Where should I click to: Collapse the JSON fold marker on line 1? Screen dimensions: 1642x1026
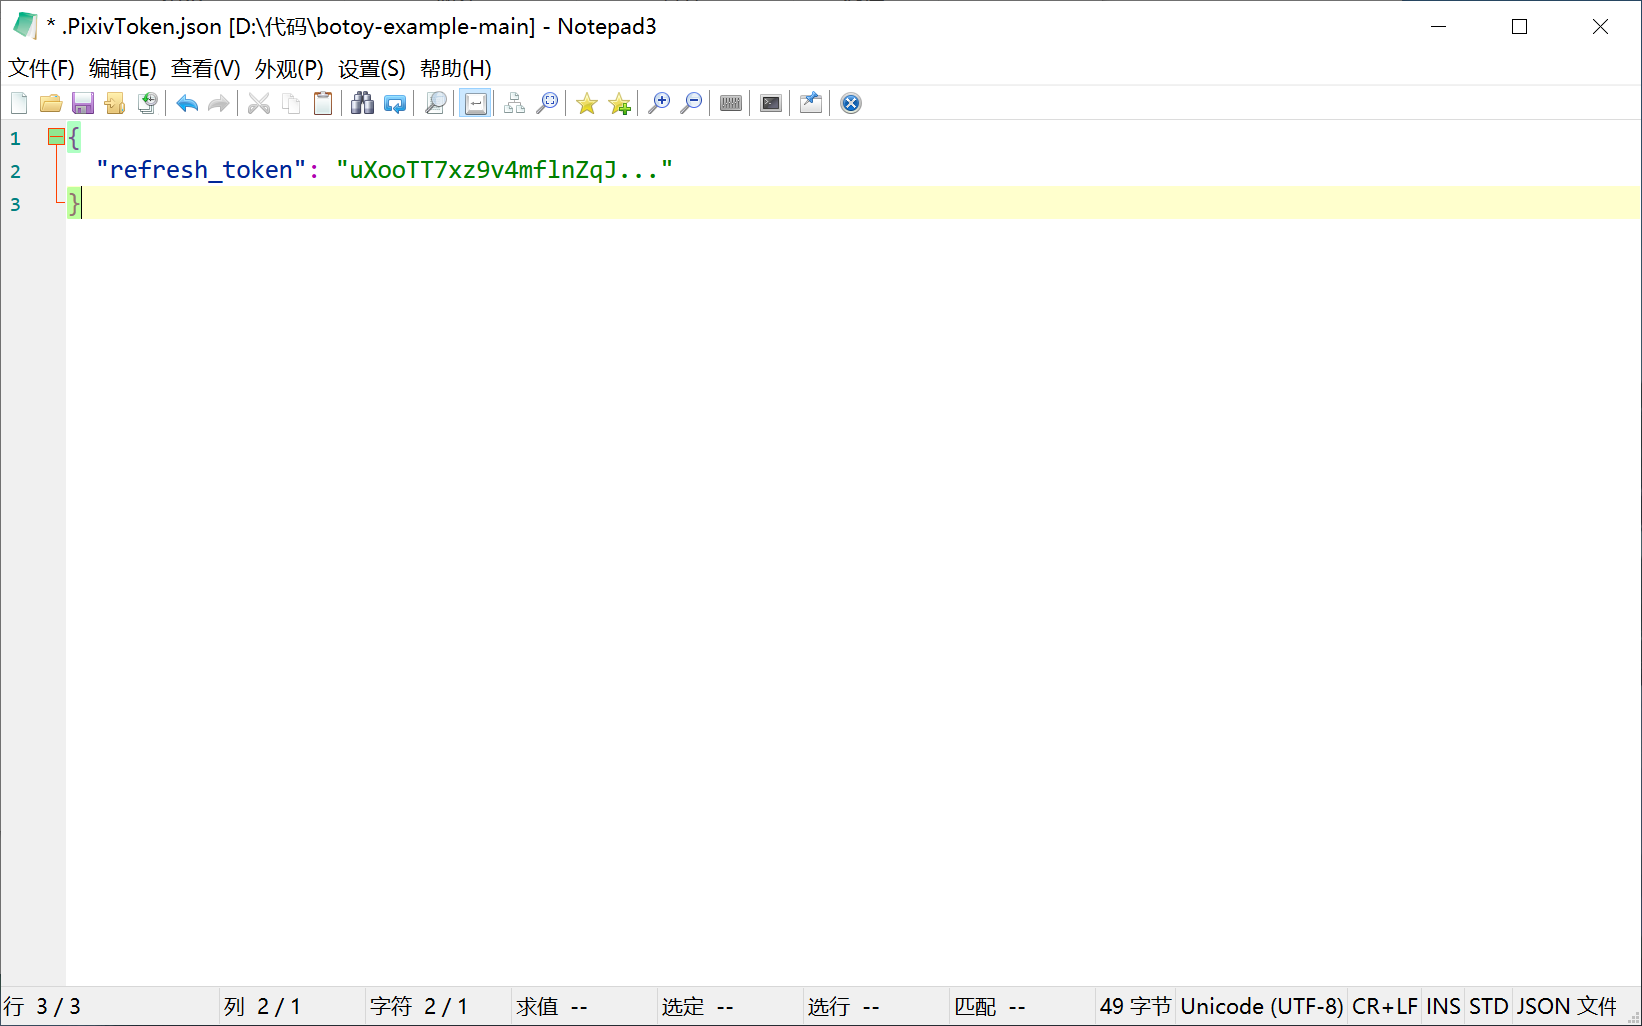pyautogui.click(x=56, y=137)
